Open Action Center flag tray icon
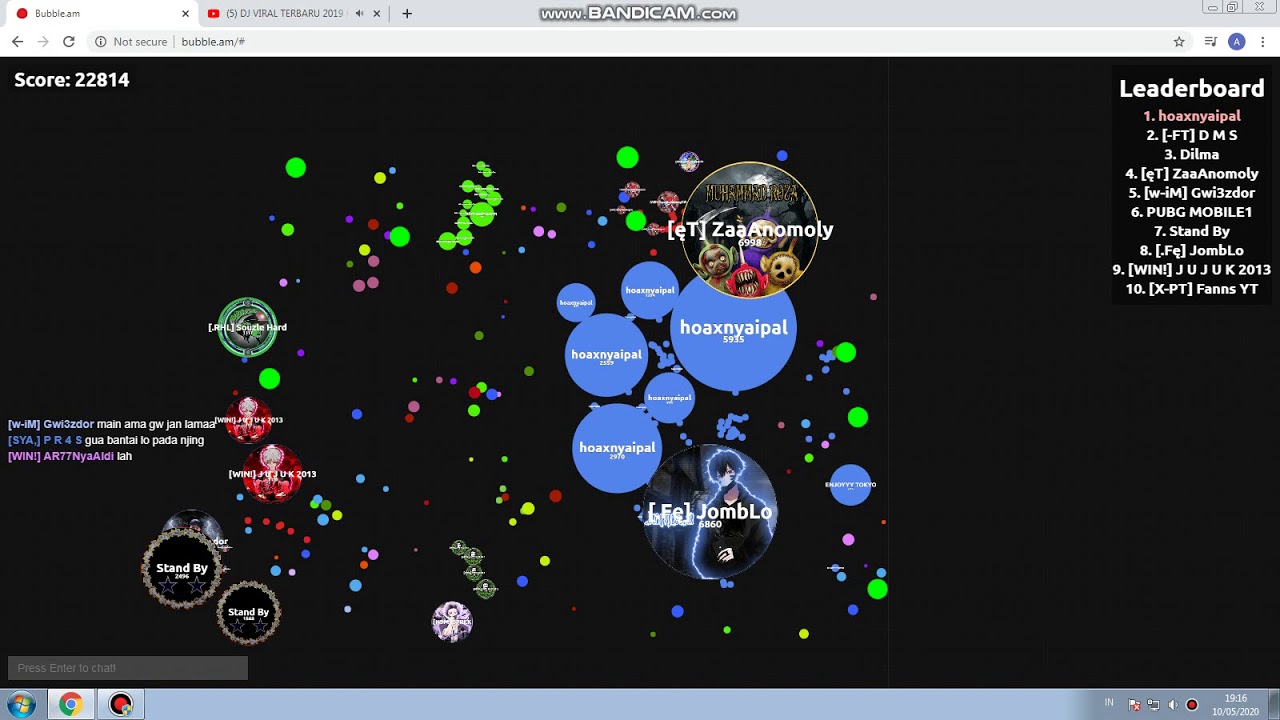 point(1134,705)
